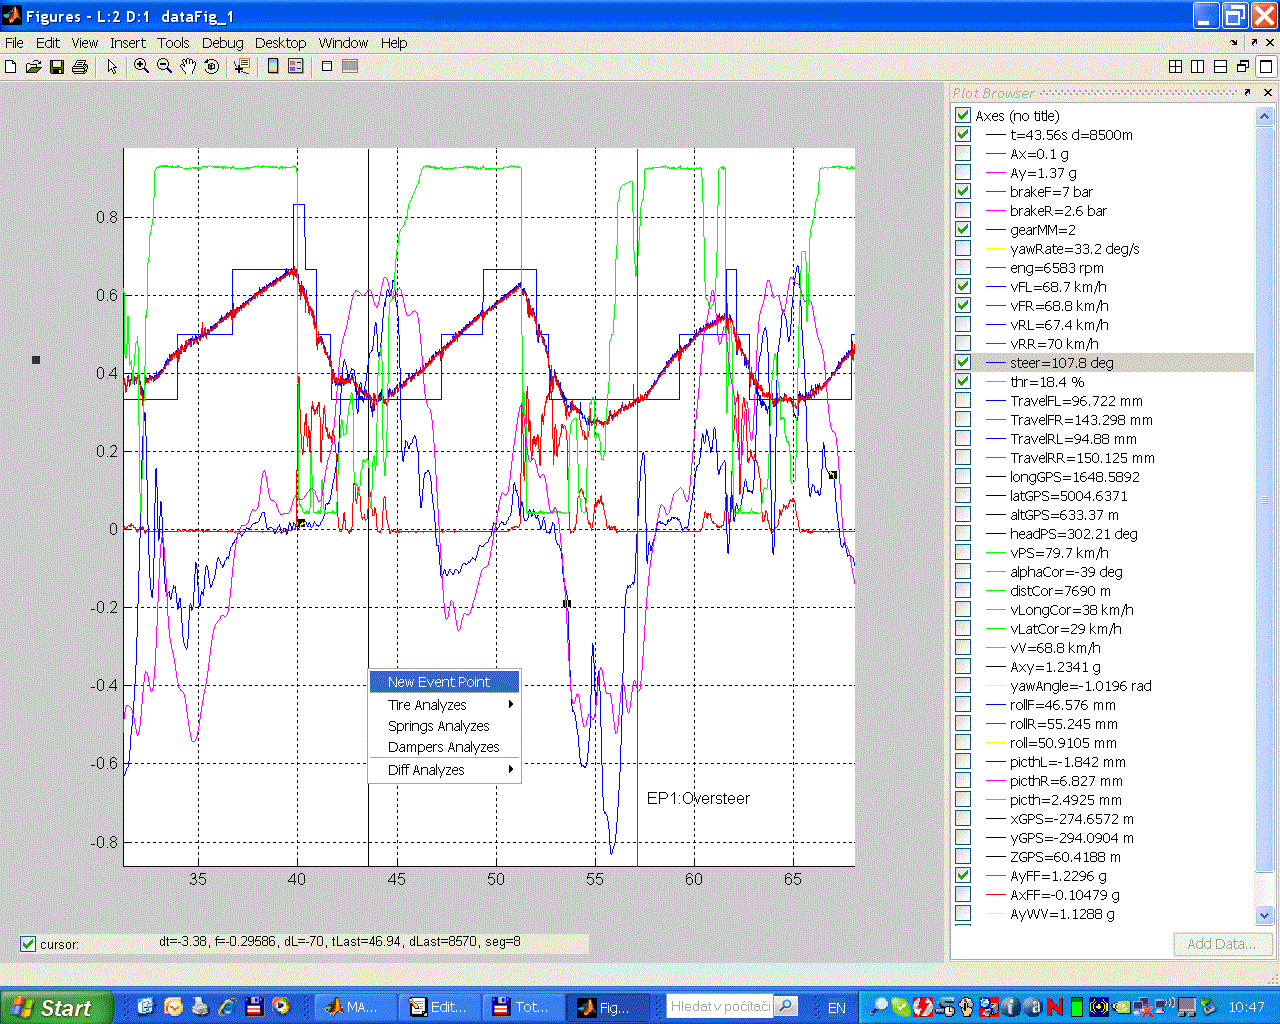Screen dimensions: 1280x1024
Task: Click the Print Figure icon
Action: 80,67
